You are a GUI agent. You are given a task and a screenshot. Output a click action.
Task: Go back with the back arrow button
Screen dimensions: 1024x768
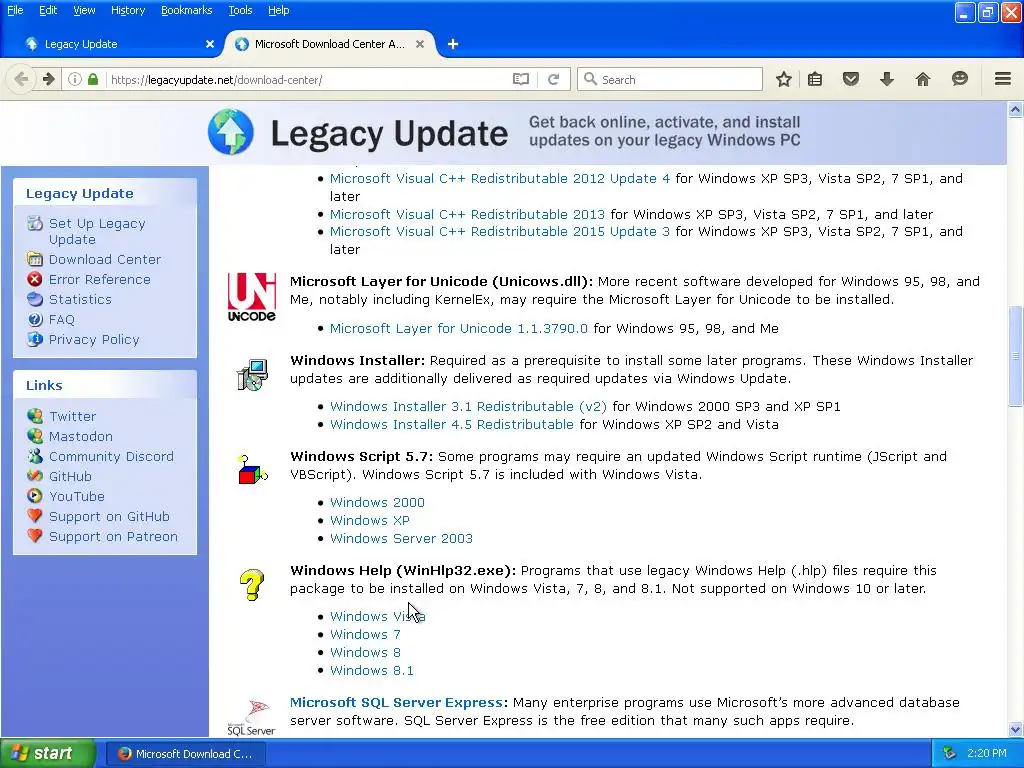(21, 79)
